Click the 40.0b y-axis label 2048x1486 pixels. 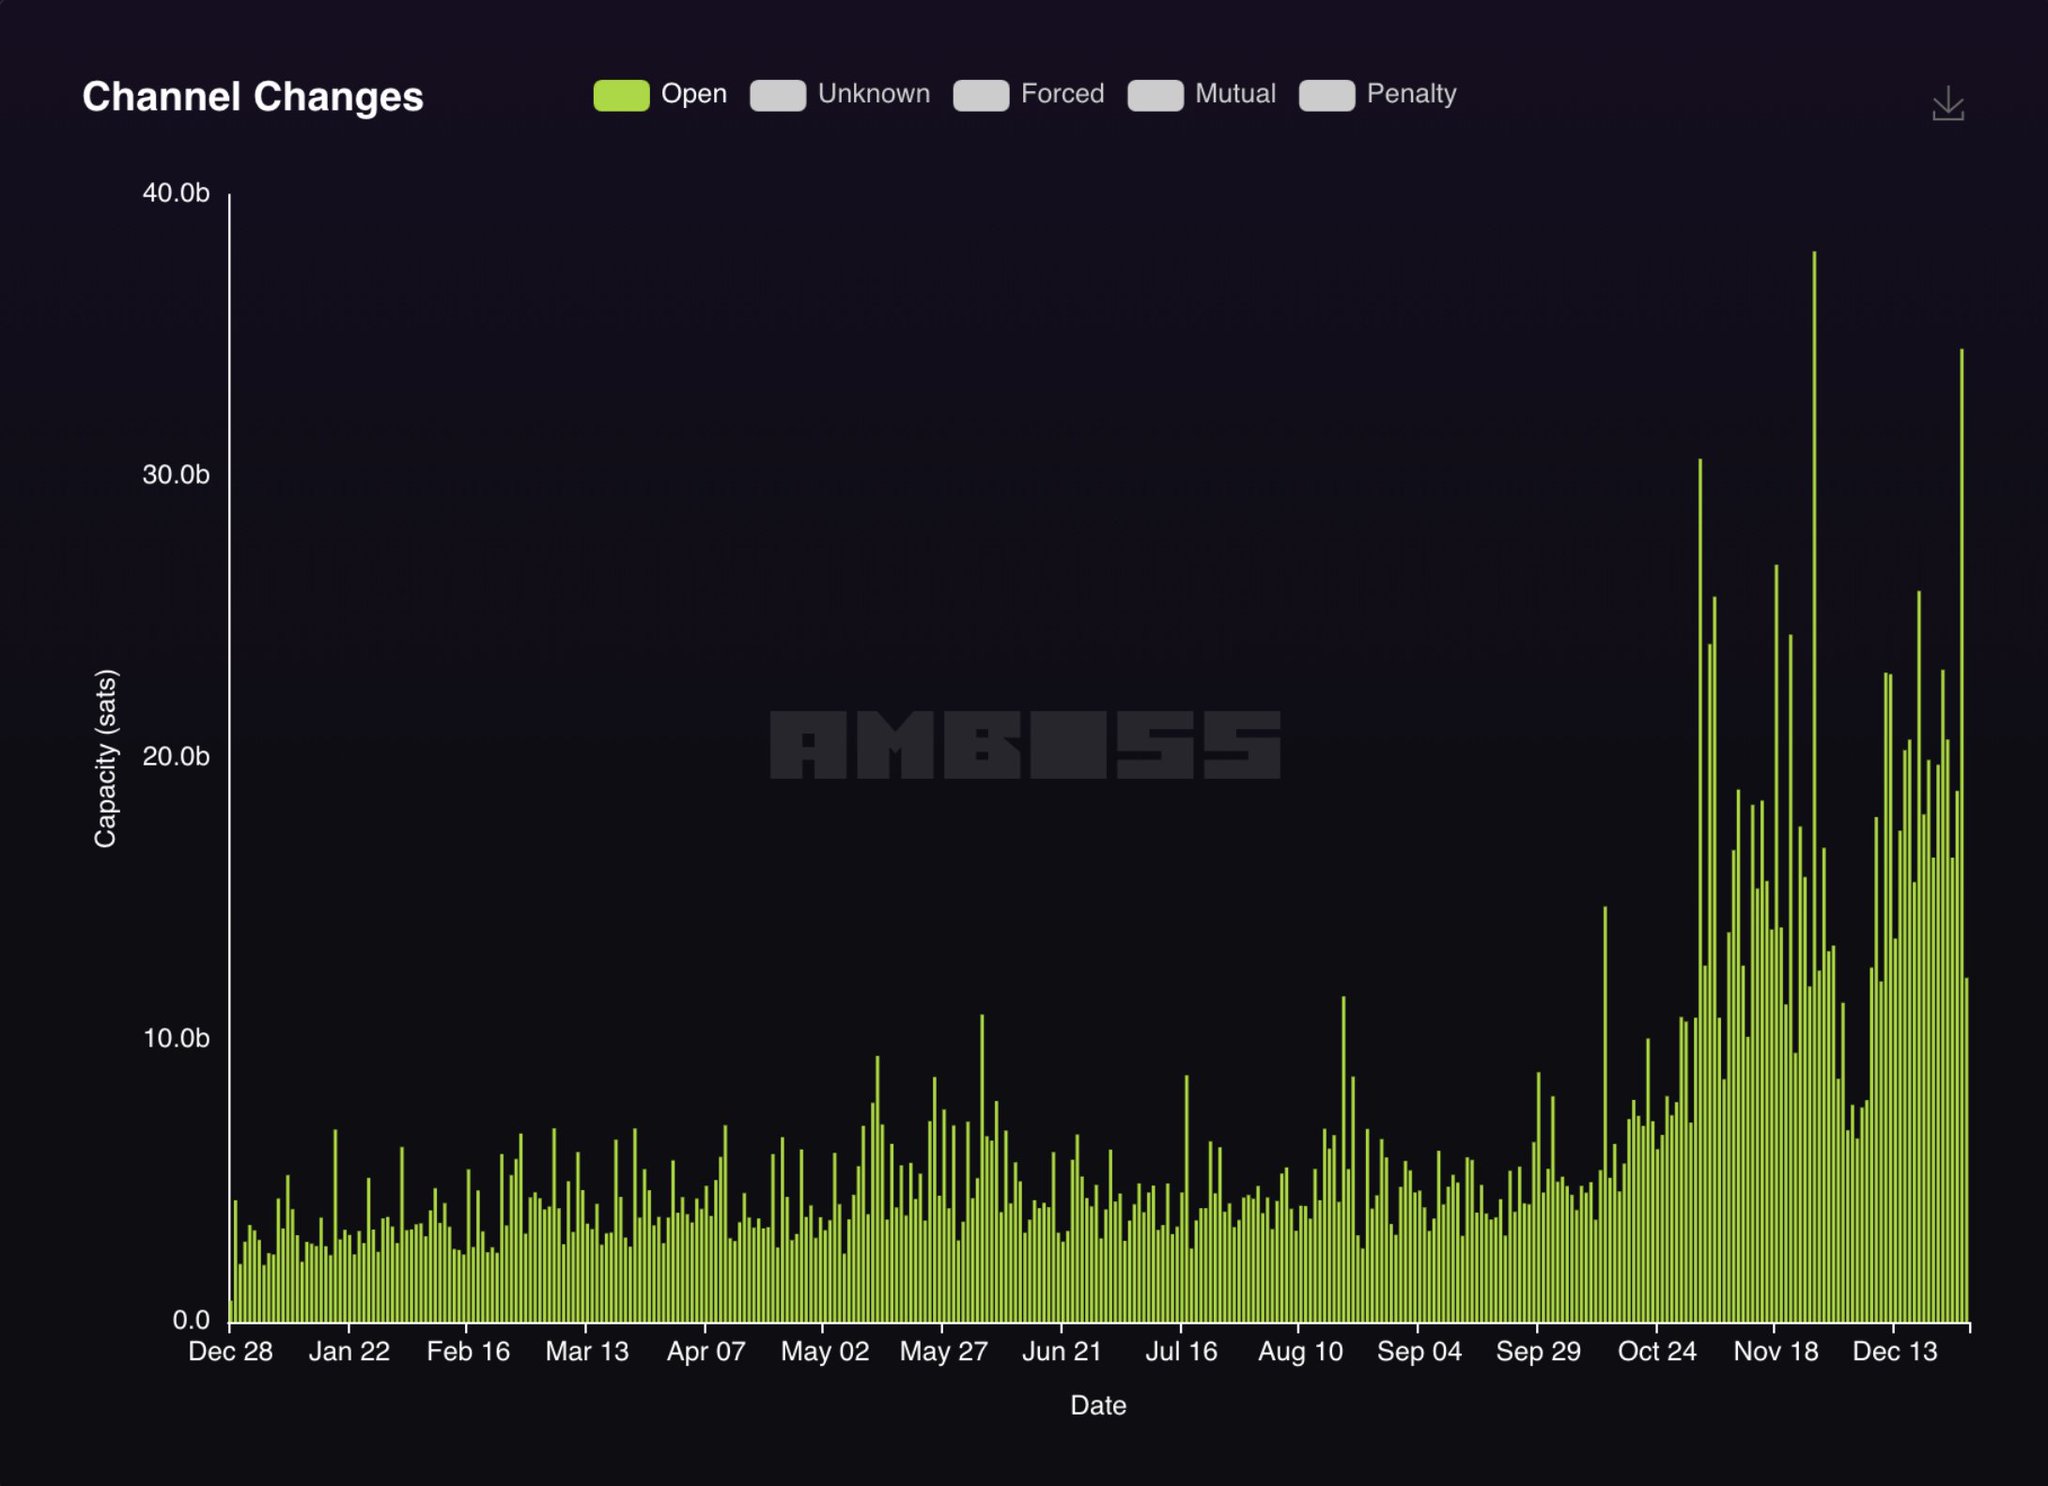click(176, 193)
